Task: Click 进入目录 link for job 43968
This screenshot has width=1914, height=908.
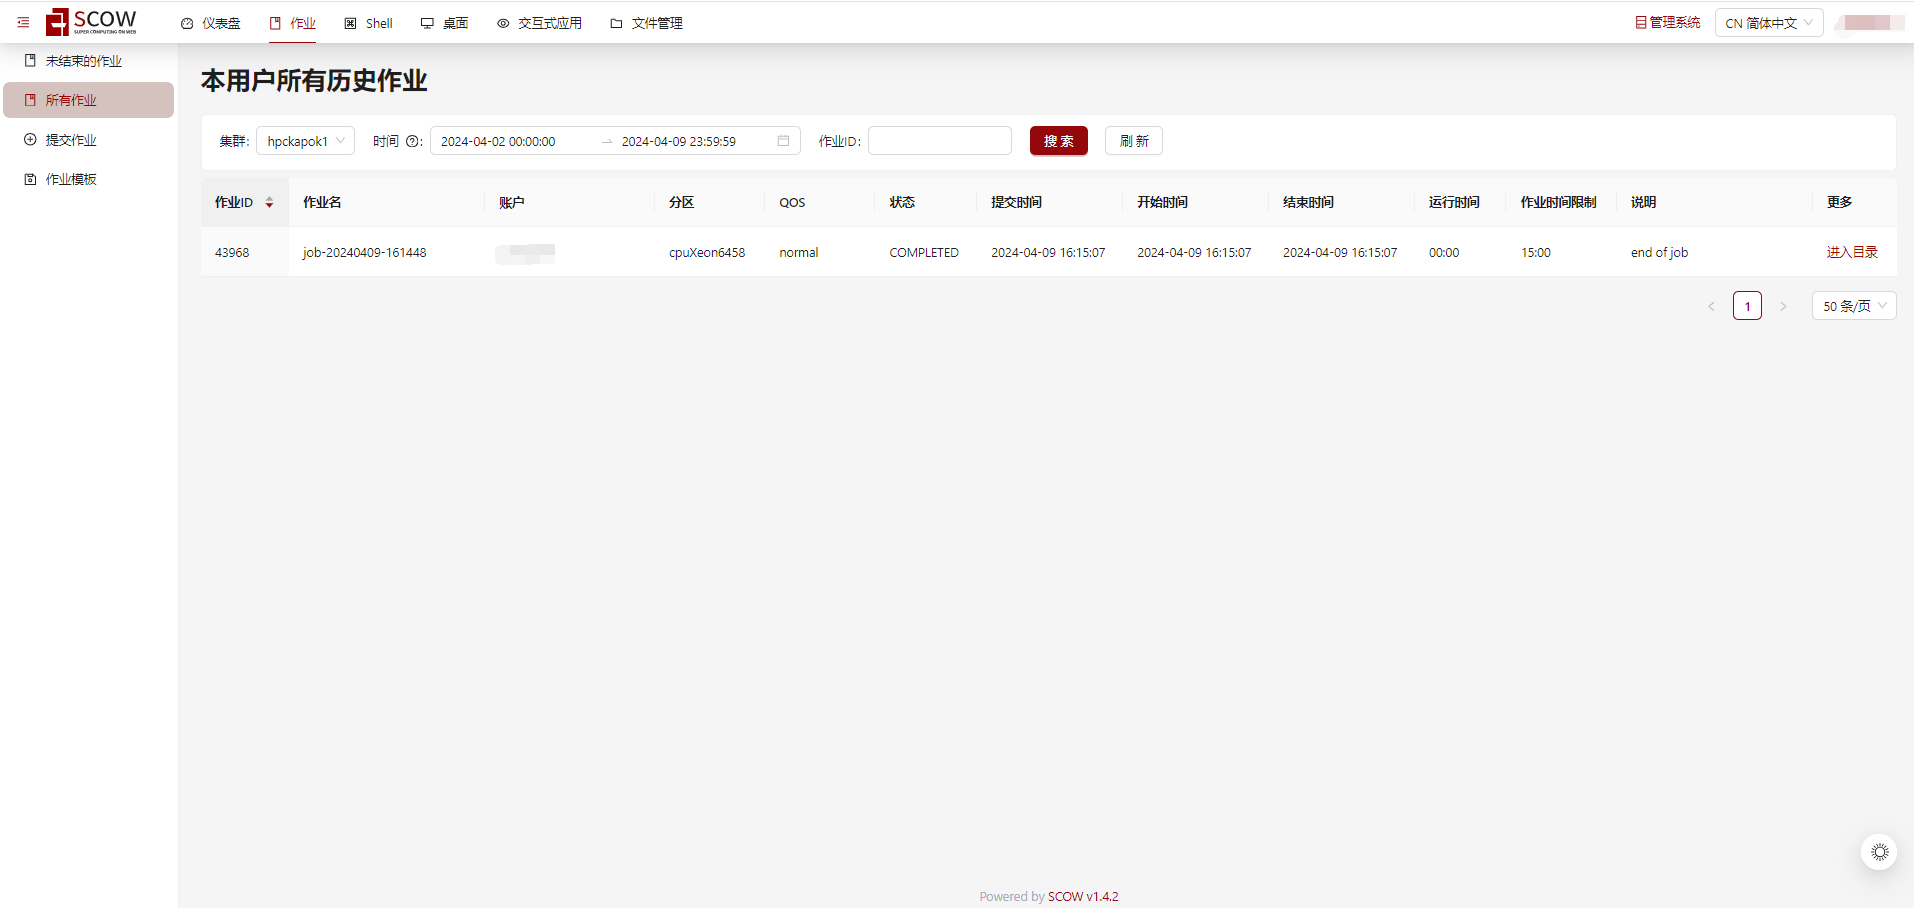Action: [x=1852, y=252]
